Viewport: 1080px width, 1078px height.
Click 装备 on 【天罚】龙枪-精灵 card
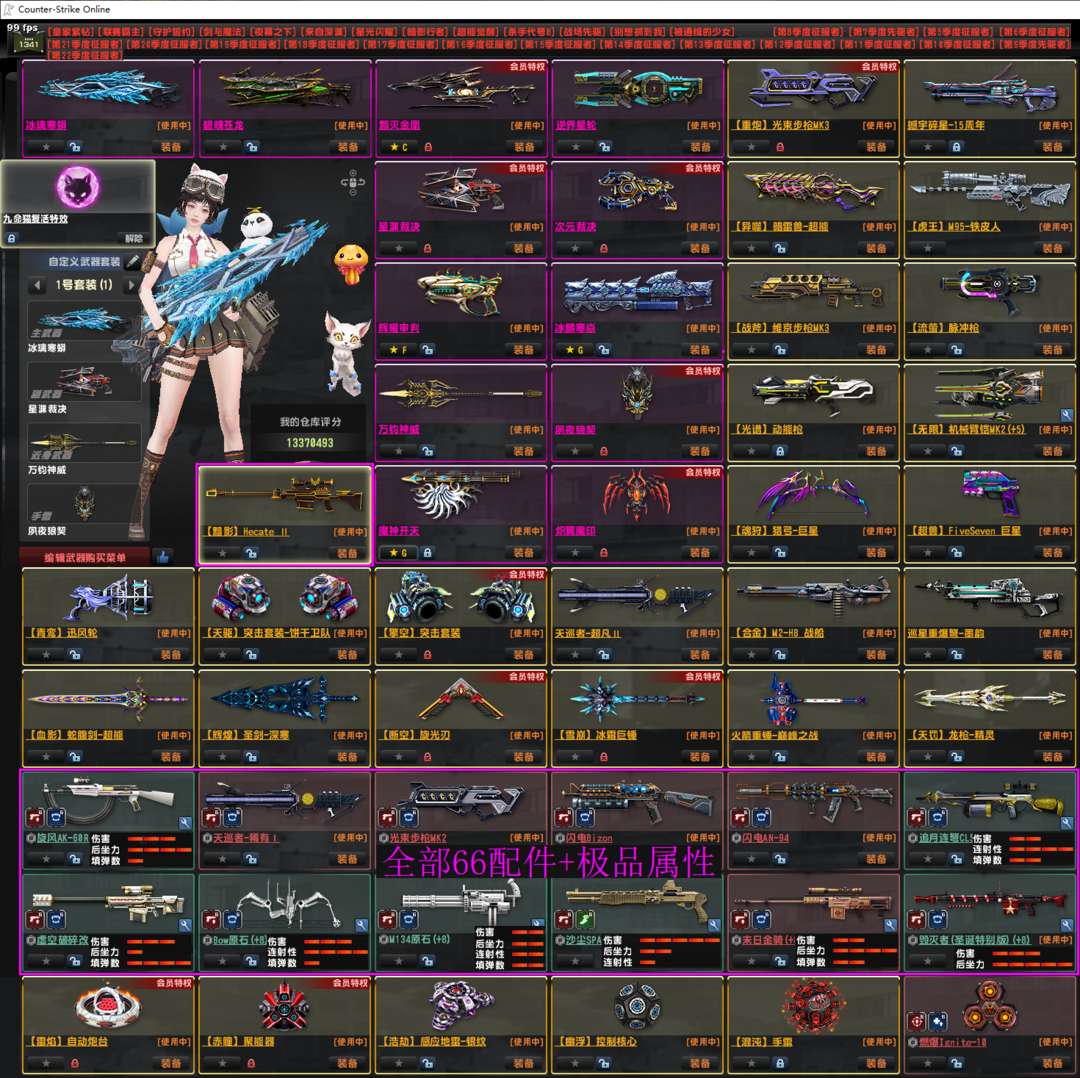[x=1052, y=756]
